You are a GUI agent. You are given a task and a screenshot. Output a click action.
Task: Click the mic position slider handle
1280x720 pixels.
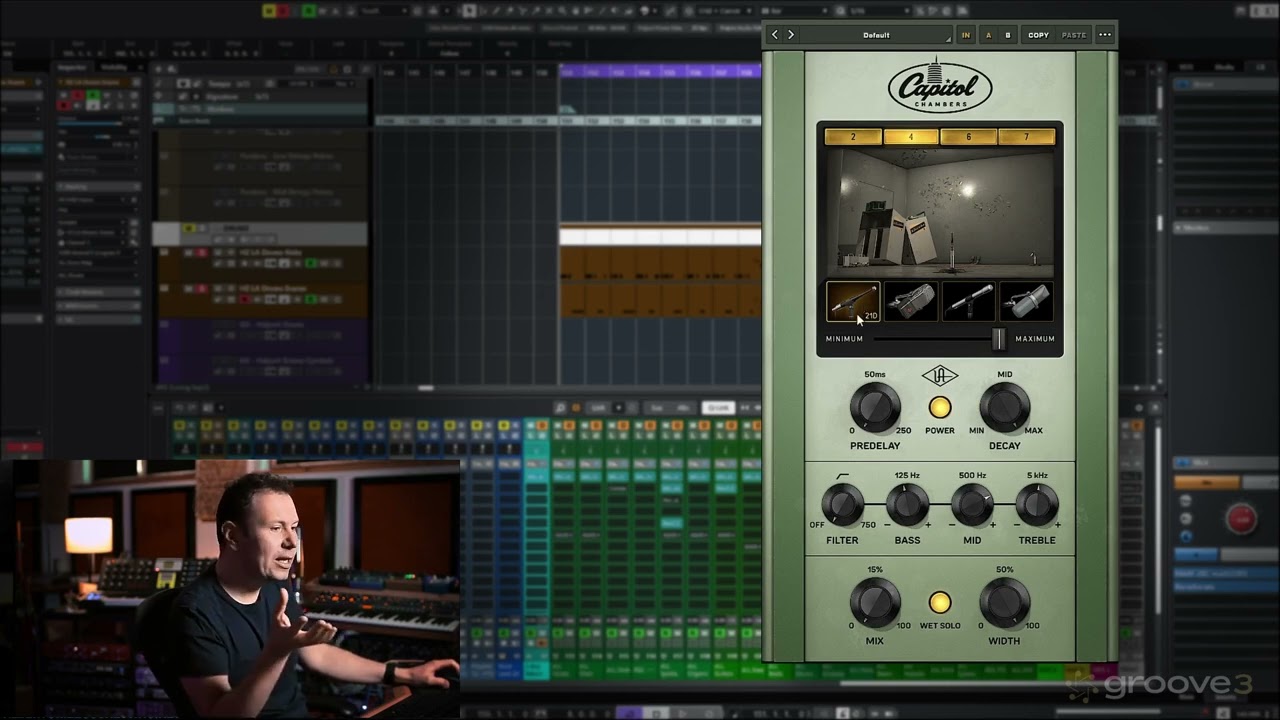click(x=998, y=339)
